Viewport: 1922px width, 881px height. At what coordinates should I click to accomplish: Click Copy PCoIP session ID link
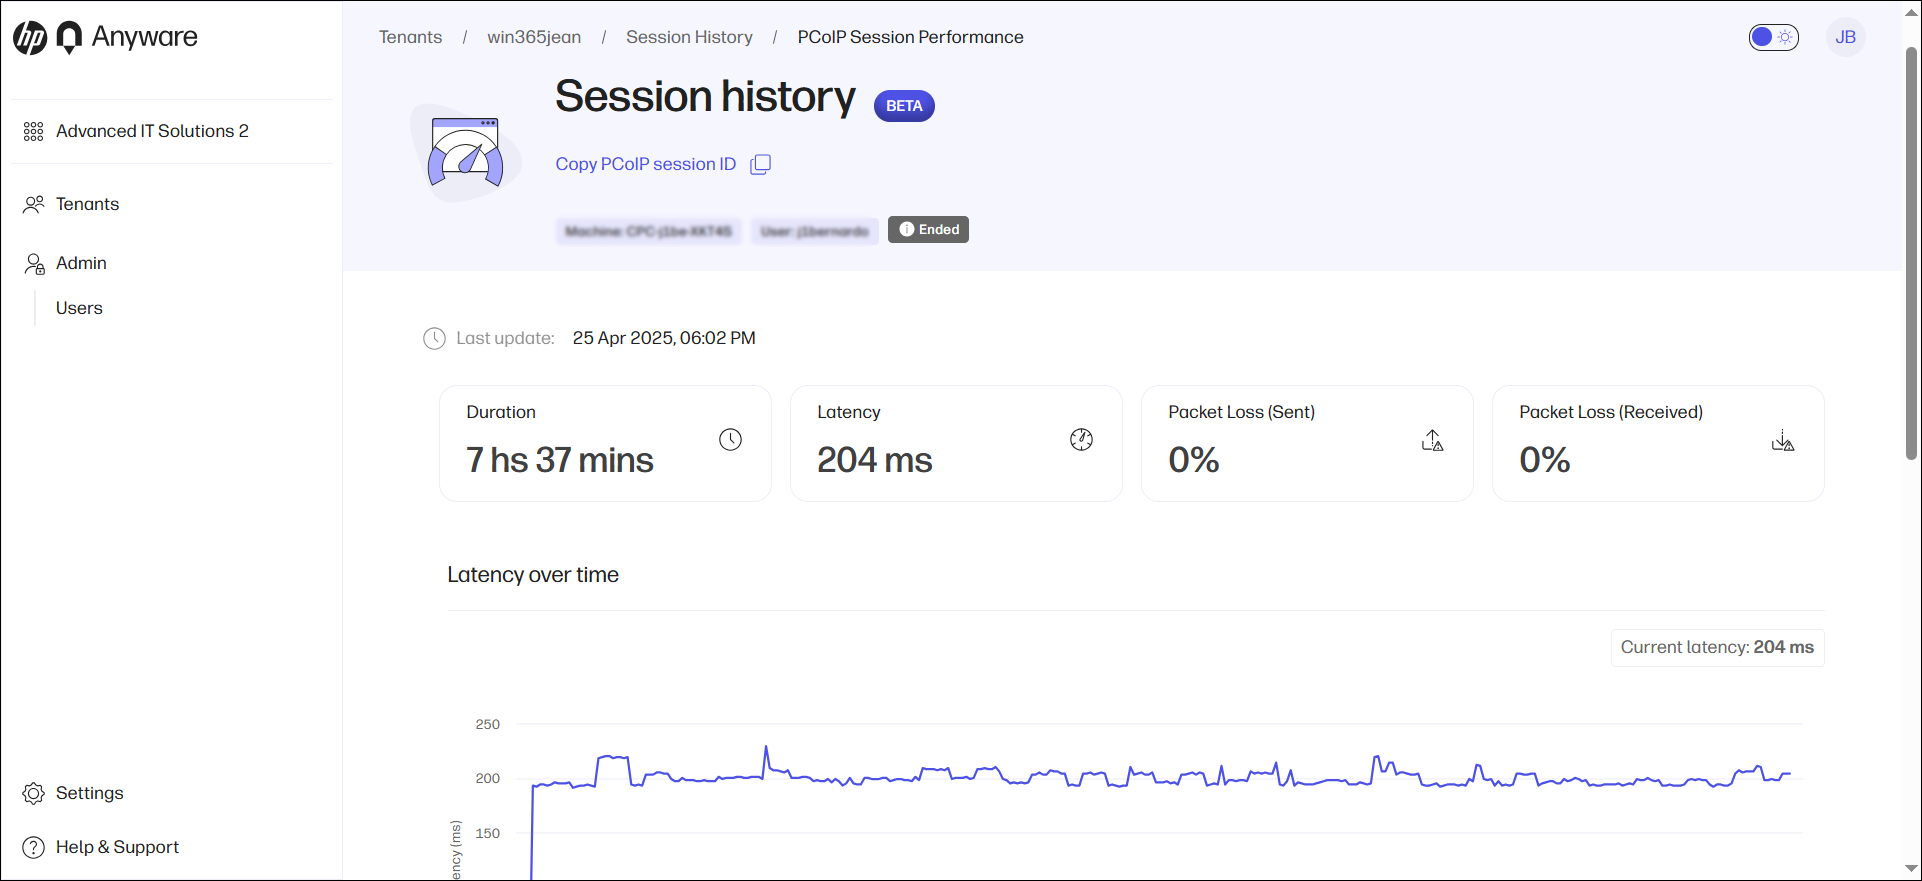(x=645, y=164)
